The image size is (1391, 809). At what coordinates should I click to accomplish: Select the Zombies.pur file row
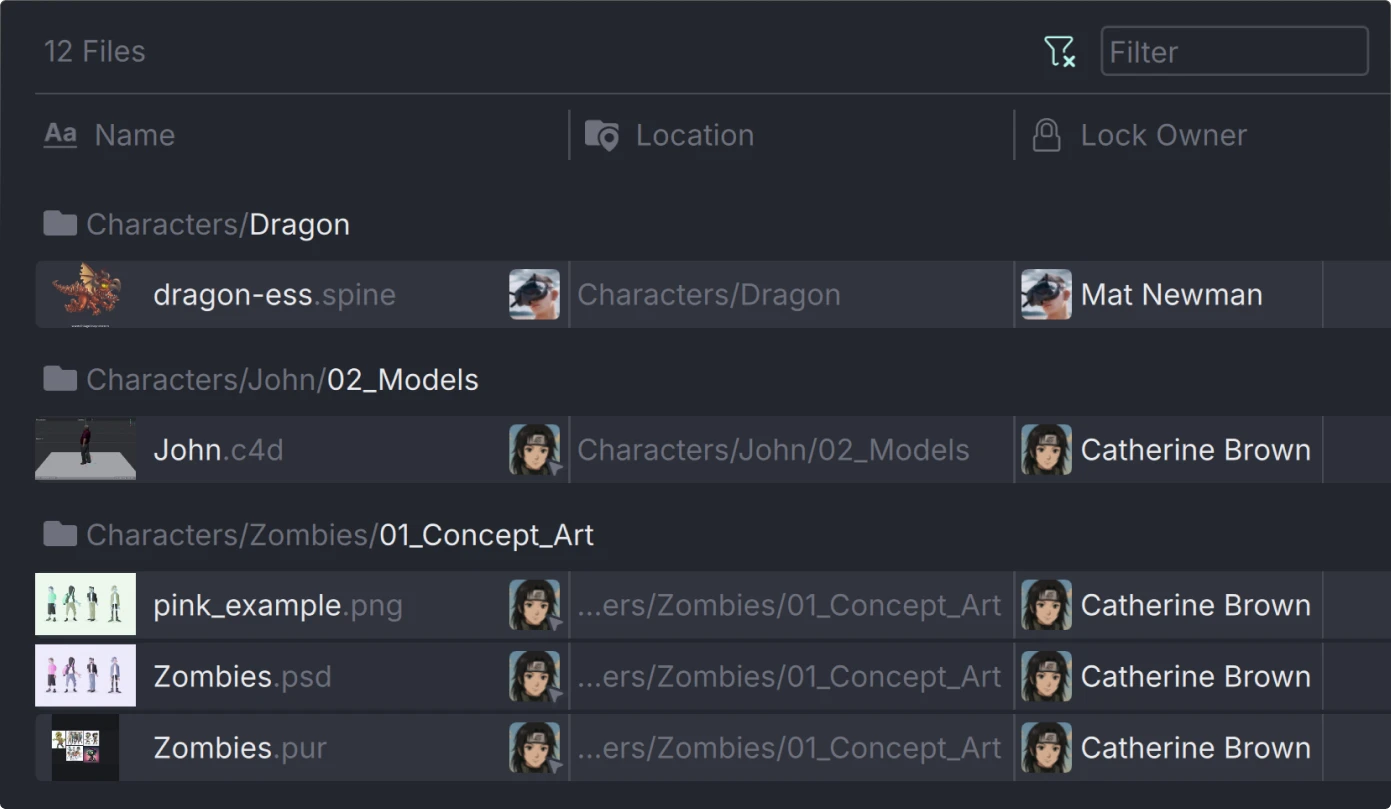pyautogui.click(x=239, y=747)
